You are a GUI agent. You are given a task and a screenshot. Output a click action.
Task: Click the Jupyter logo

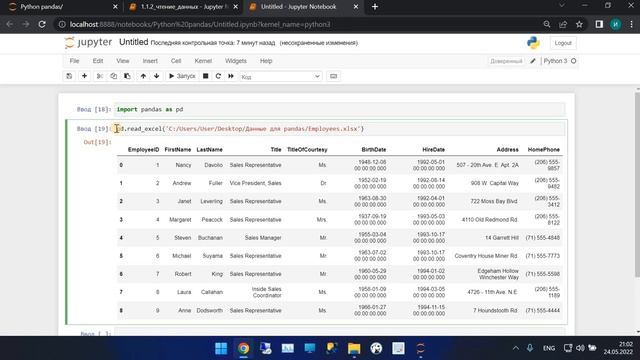(88, 42)
